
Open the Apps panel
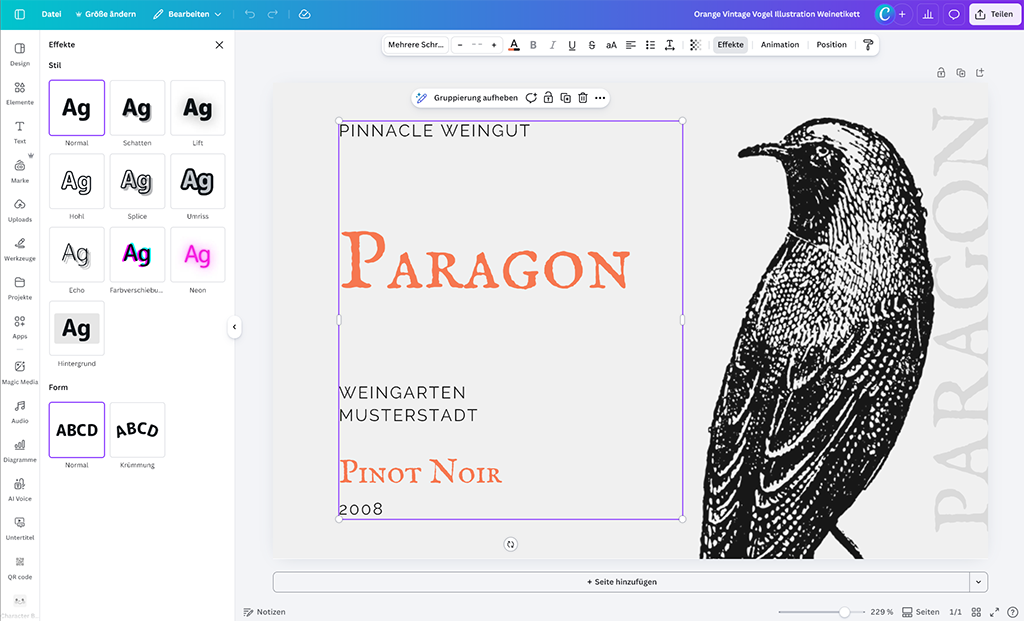tap(20, 327)
